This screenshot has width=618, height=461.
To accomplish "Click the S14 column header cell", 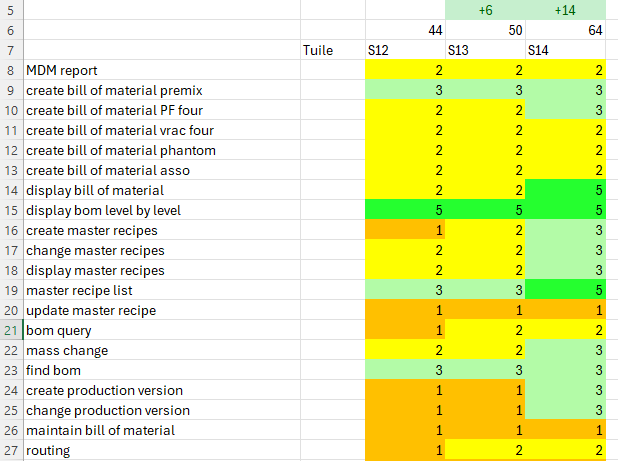I will 565,50.
